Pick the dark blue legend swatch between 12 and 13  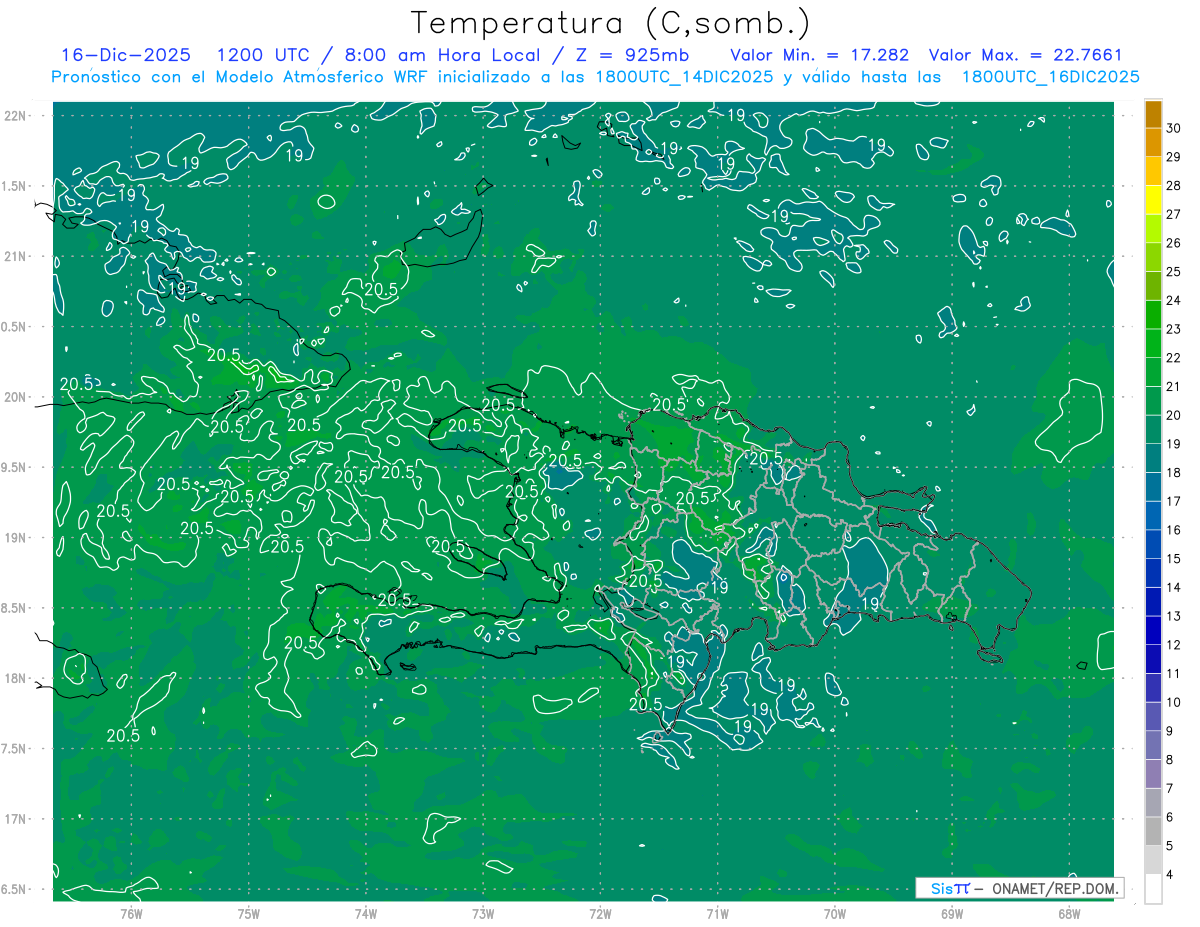click(x=1153, y=630)
